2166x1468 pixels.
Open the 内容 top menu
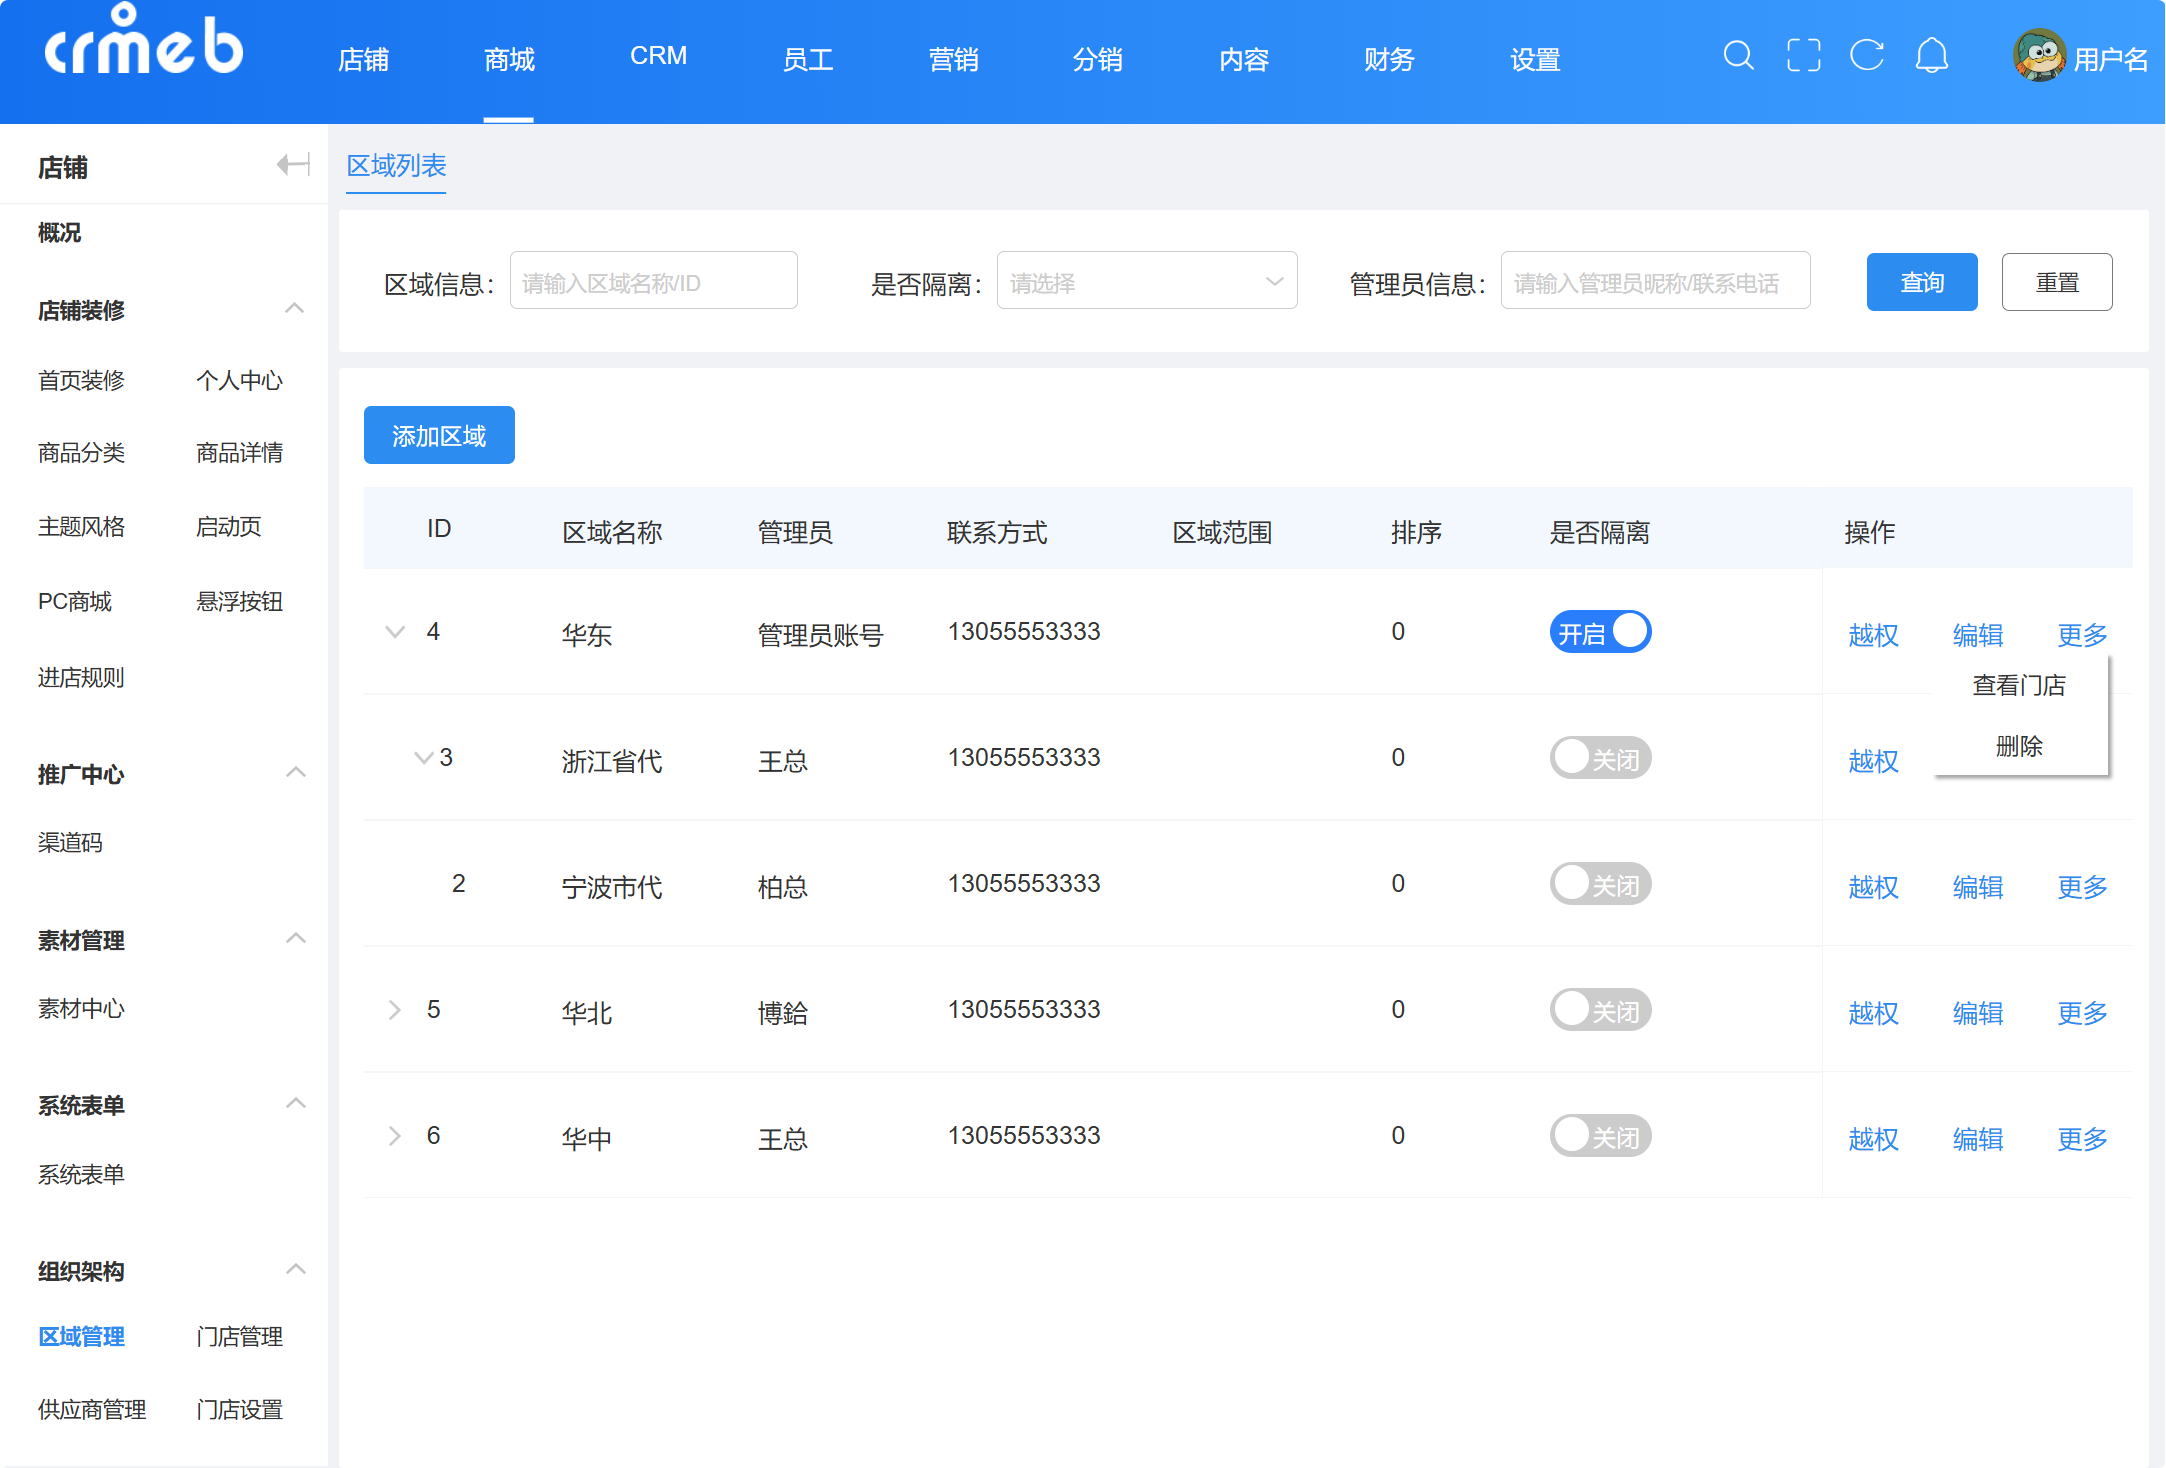coord(1244,59)
